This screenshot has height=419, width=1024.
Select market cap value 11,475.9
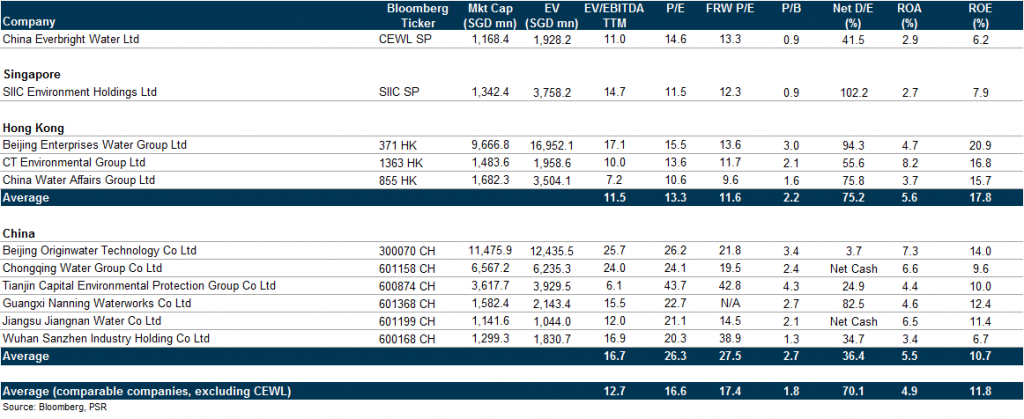click(x=490, y=251)
